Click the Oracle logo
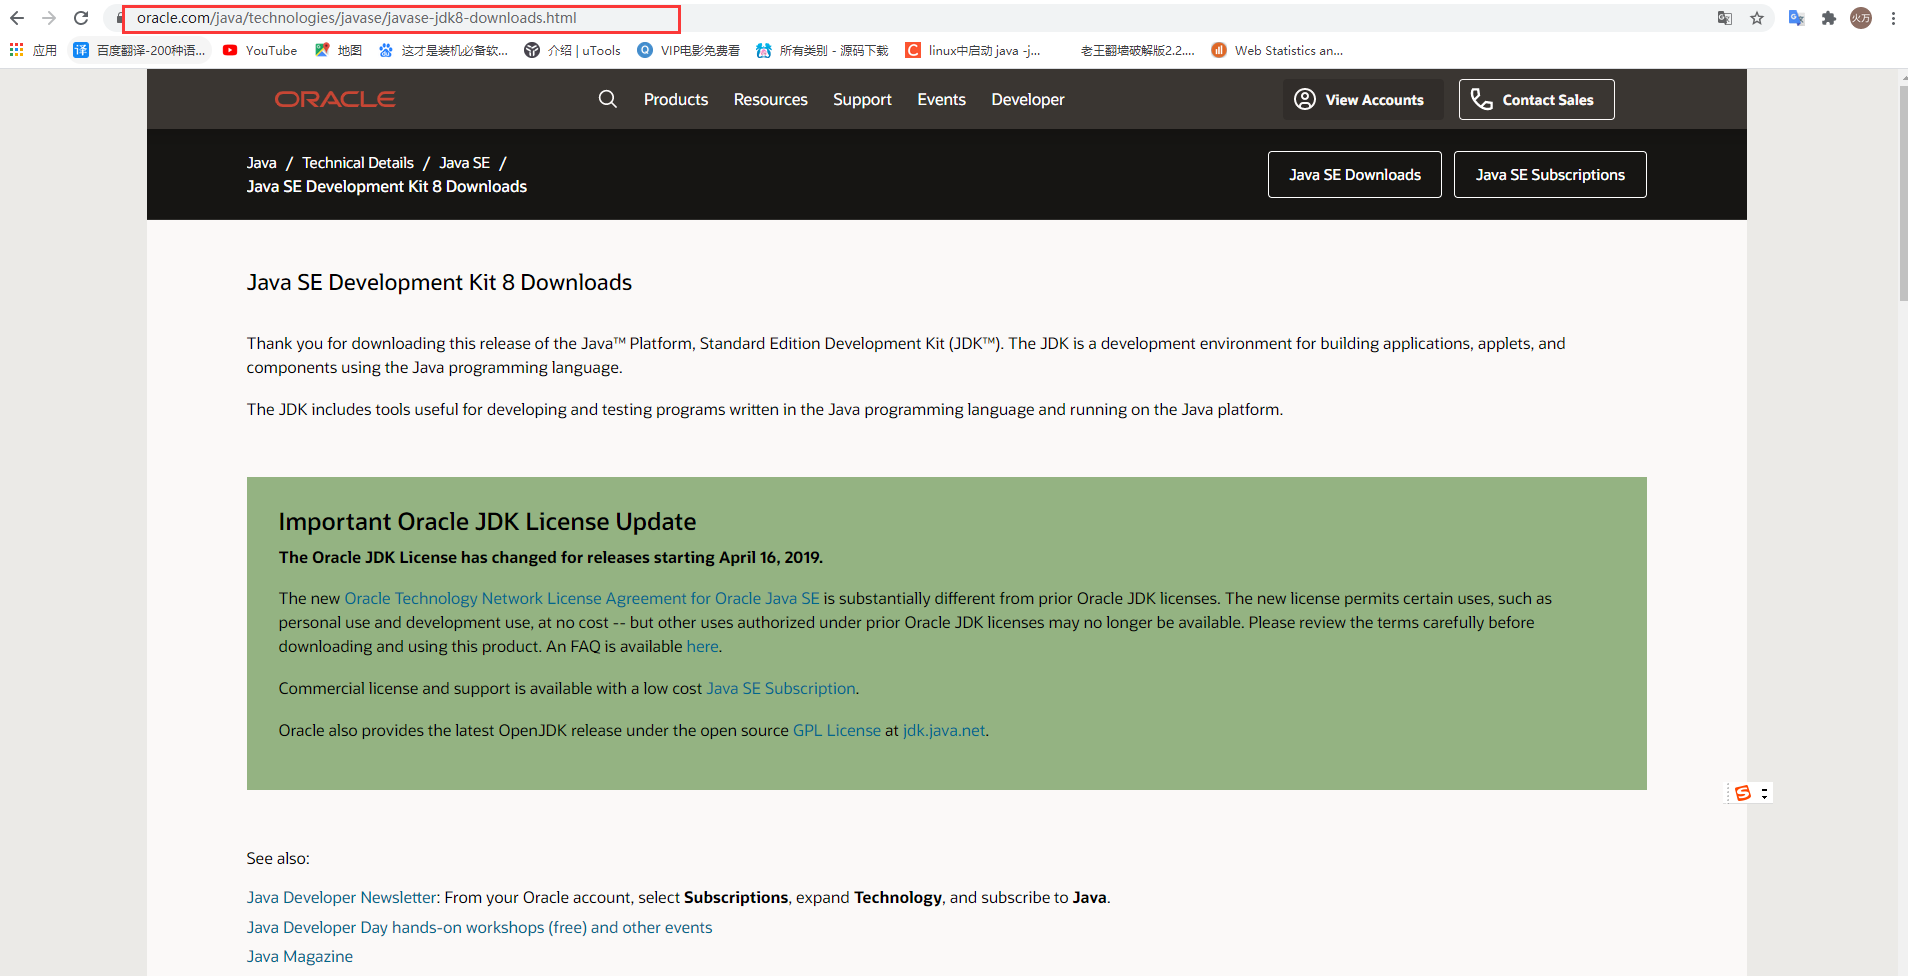This screenshot has width=1908, height=976. [x=335, y=99]
